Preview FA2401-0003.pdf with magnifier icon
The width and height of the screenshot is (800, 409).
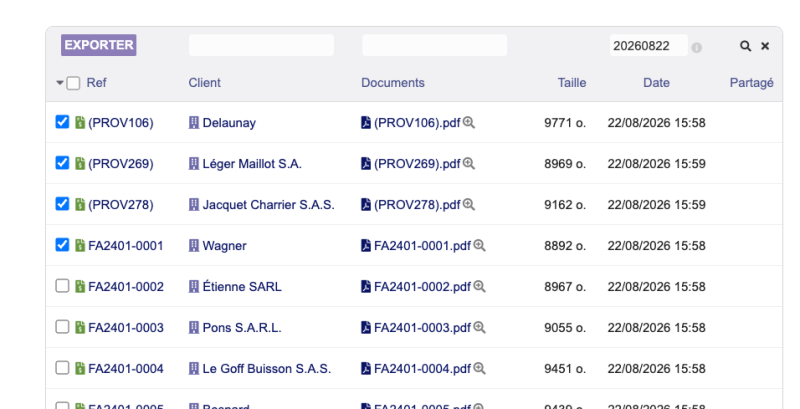[479, 327]
